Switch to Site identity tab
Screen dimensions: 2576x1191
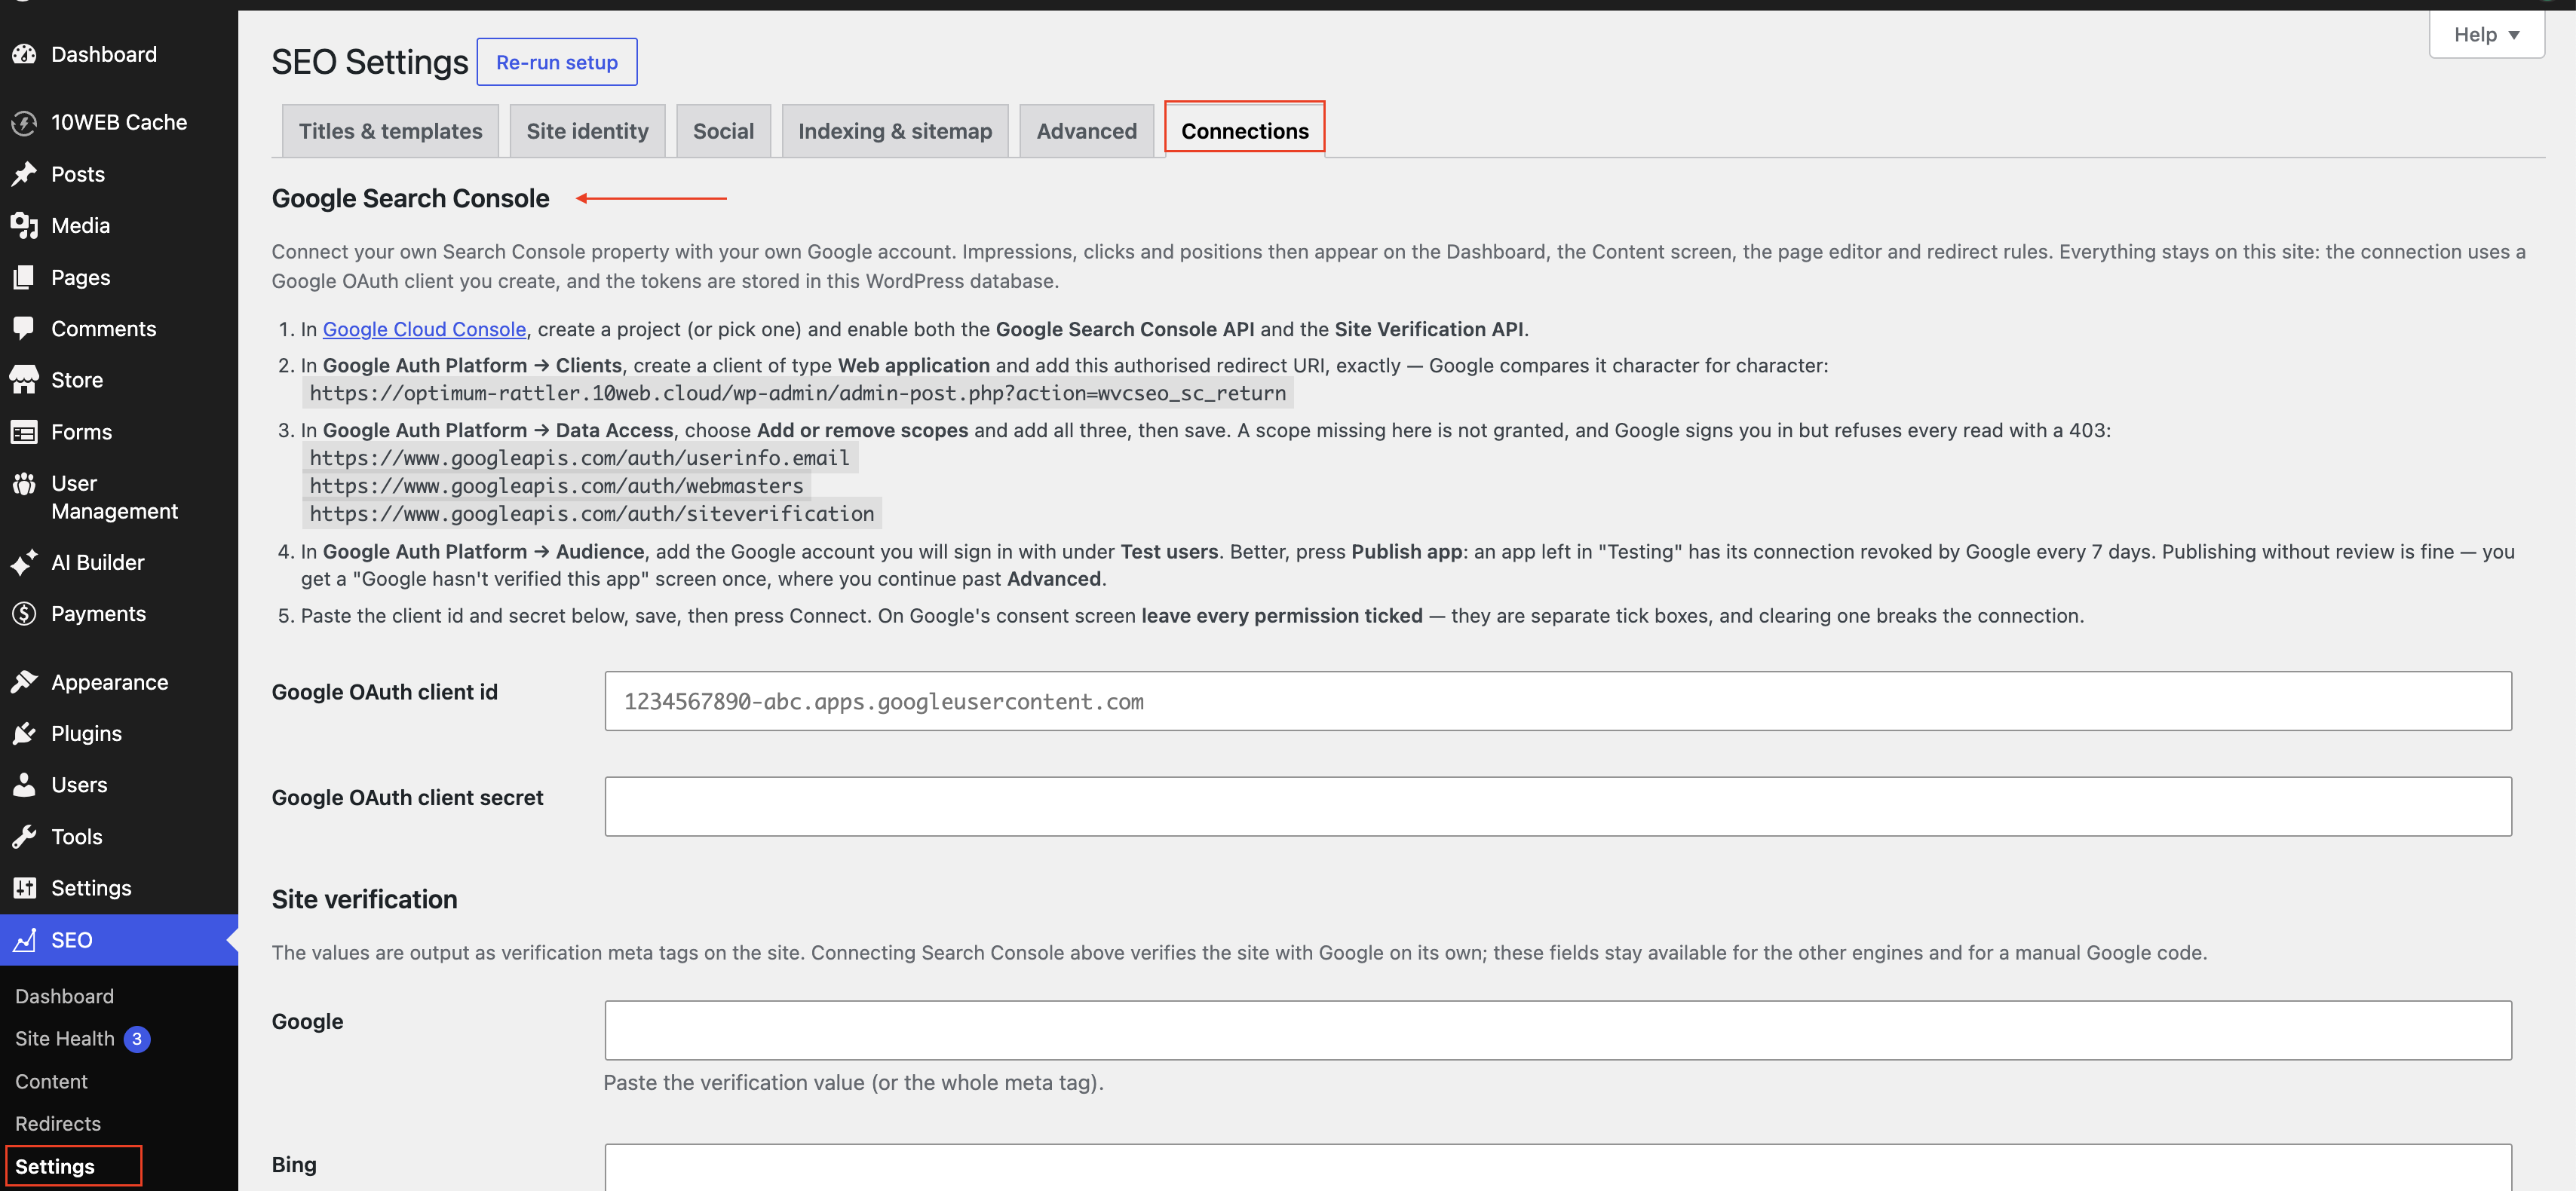[x=587, y=131]
